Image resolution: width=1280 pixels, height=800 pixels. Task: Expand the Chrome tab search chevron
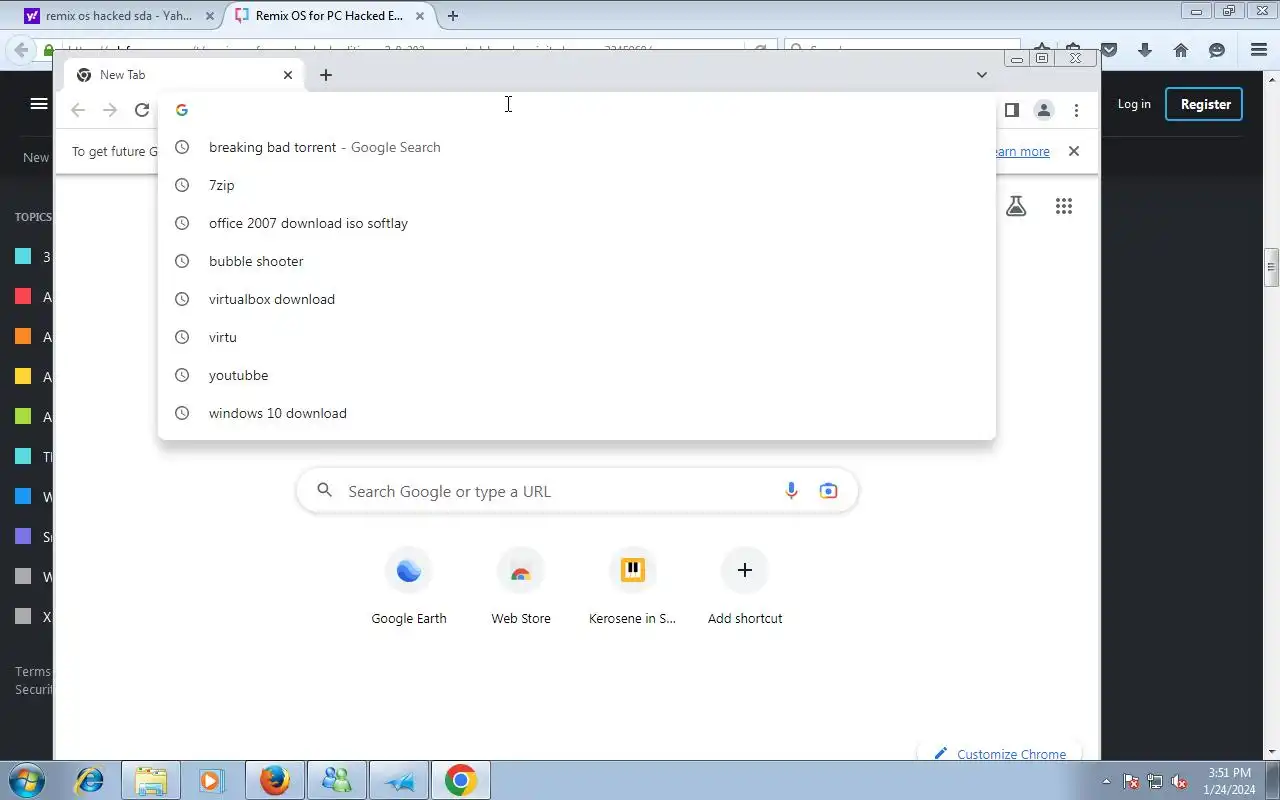(x=982, y=75)
